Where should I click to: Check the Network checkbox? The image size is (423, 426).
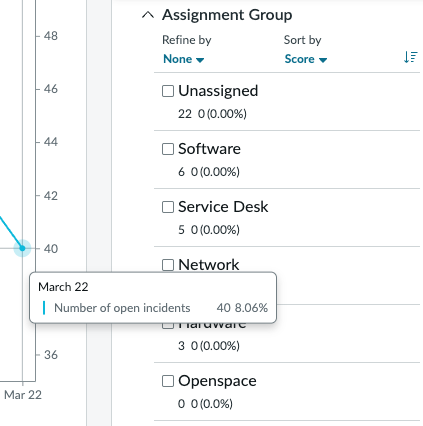tap(168, 265)
